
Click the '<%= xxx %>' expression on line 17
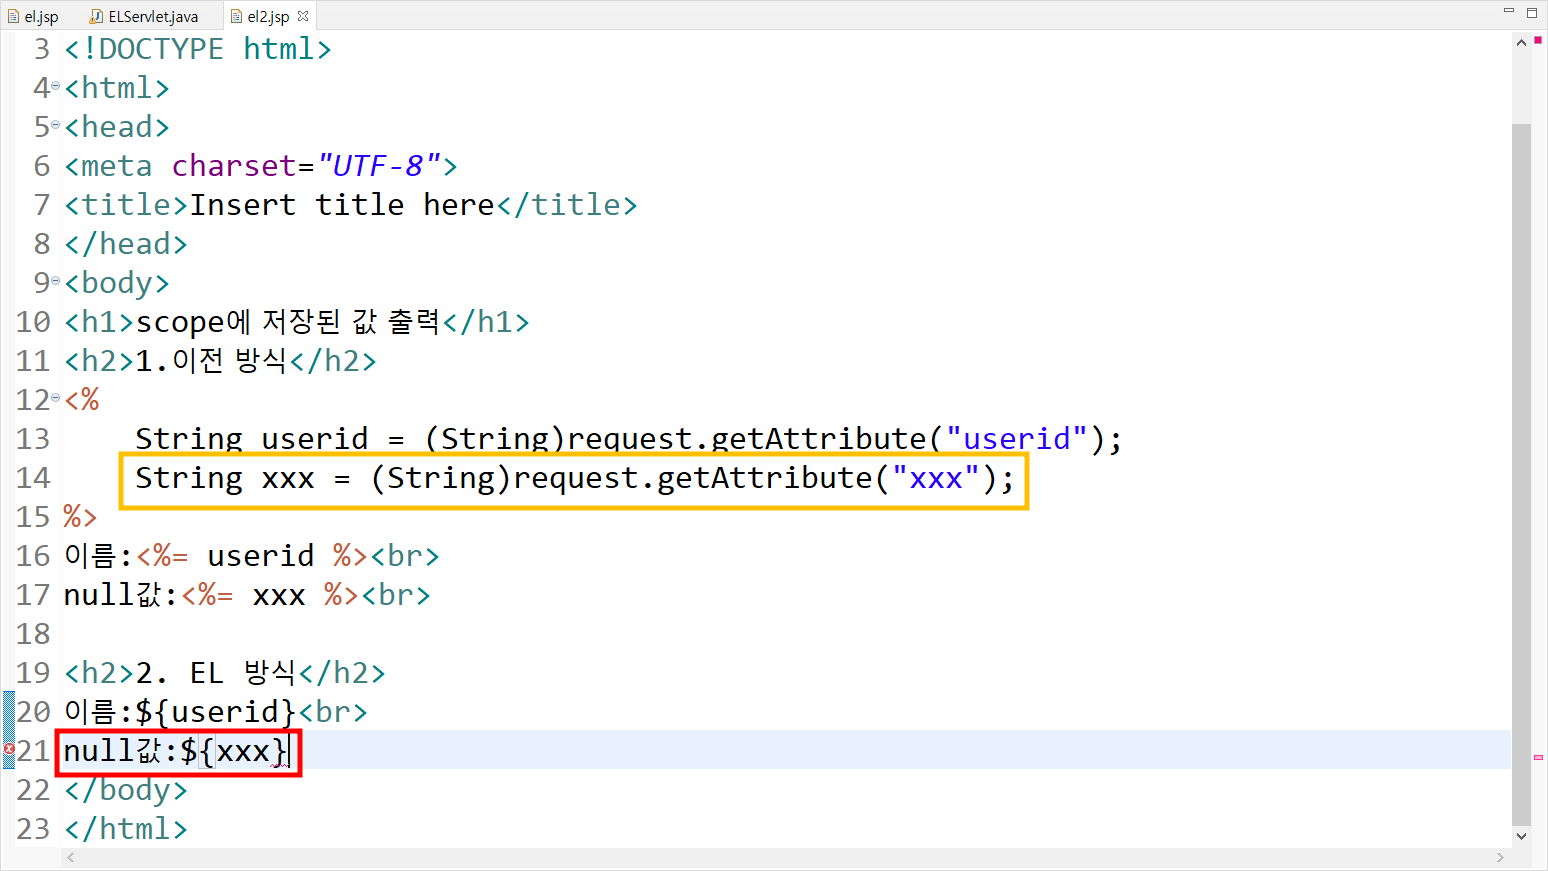click(270, 595)
